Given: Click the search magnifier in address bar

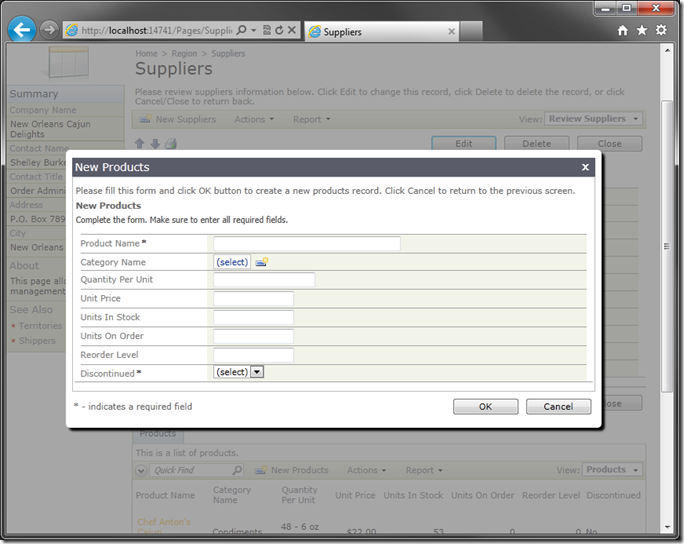Looking at the screenshot, I should (x=241, y=30).
